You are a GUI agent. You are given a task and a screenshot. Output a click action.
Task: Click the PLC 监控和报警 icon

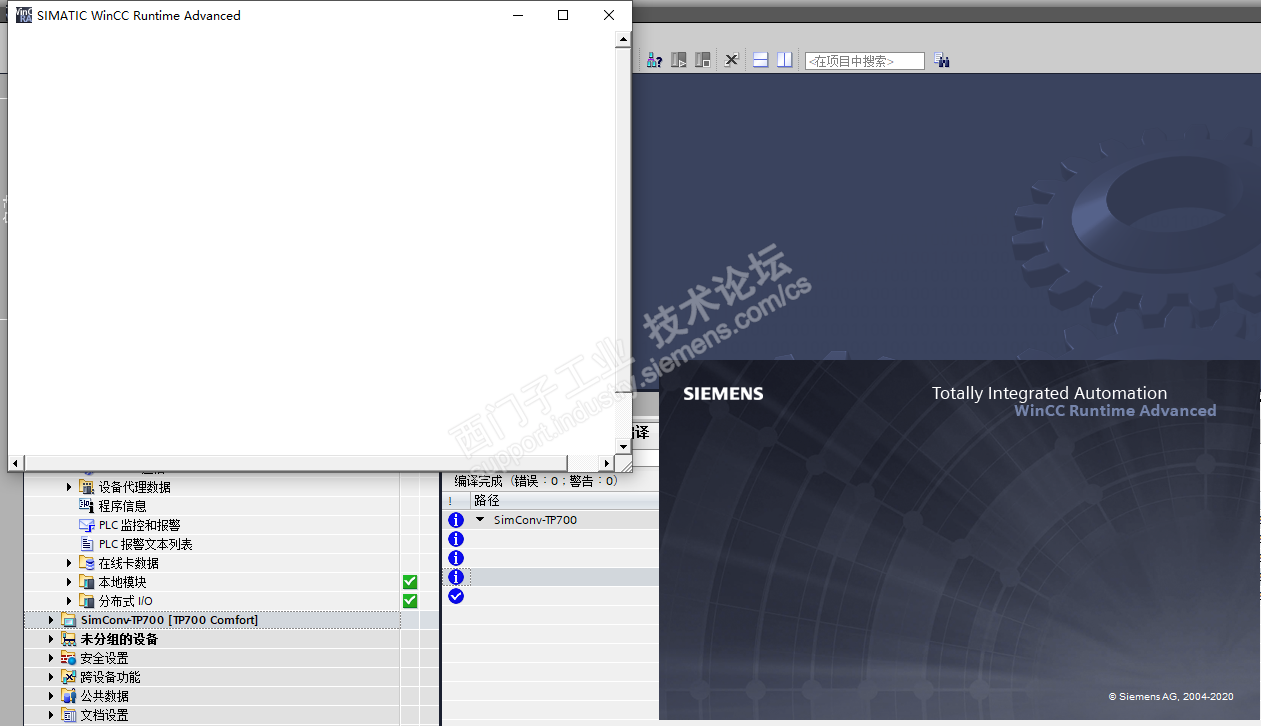(x=87, y=525)
